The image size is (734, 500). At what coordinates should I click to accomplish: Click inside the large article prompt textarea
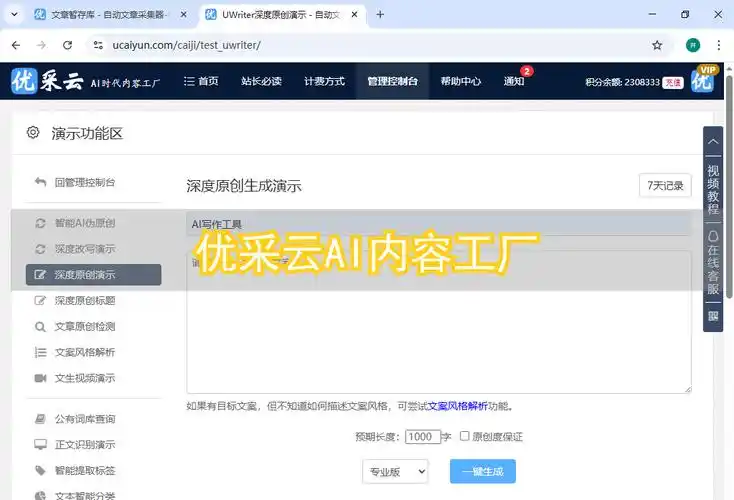click(439, 323)
